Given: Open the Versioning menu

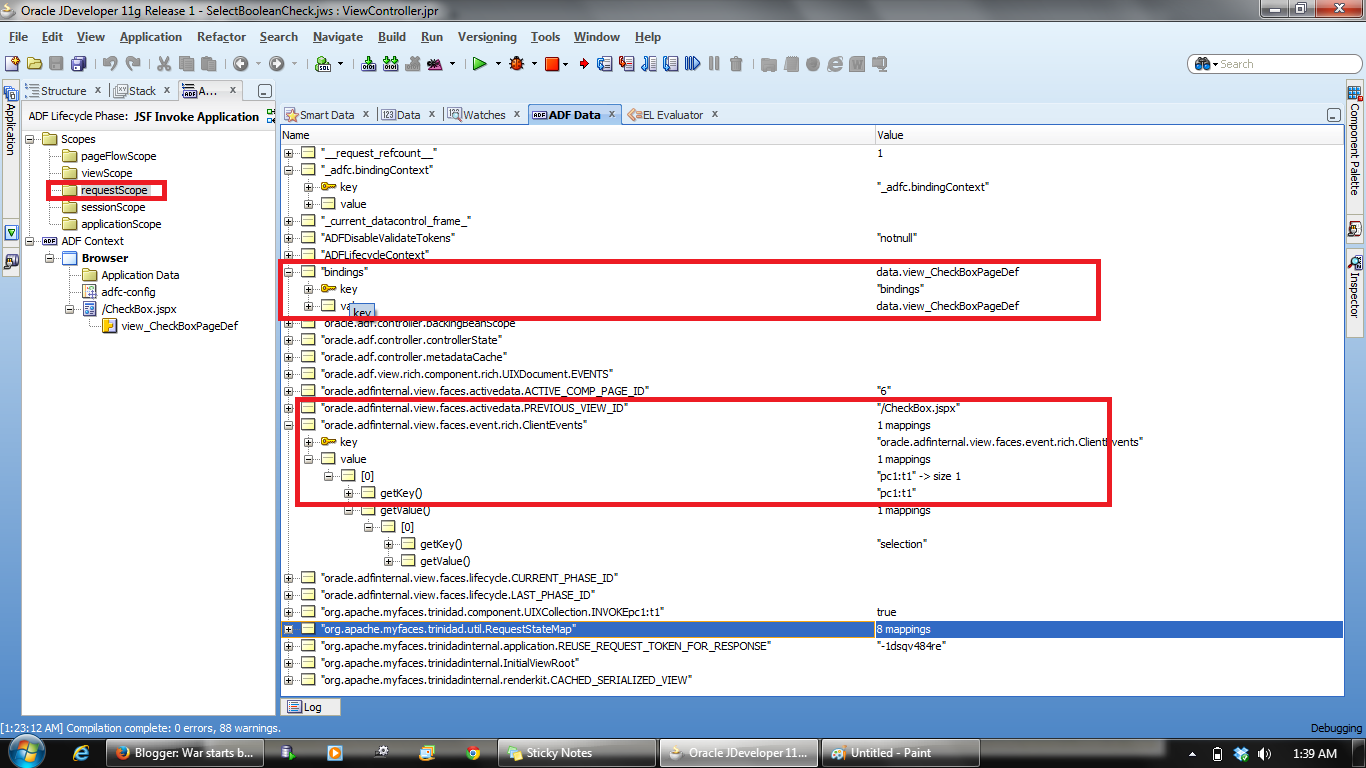Looking at the screenshot, I should point(487,36).
